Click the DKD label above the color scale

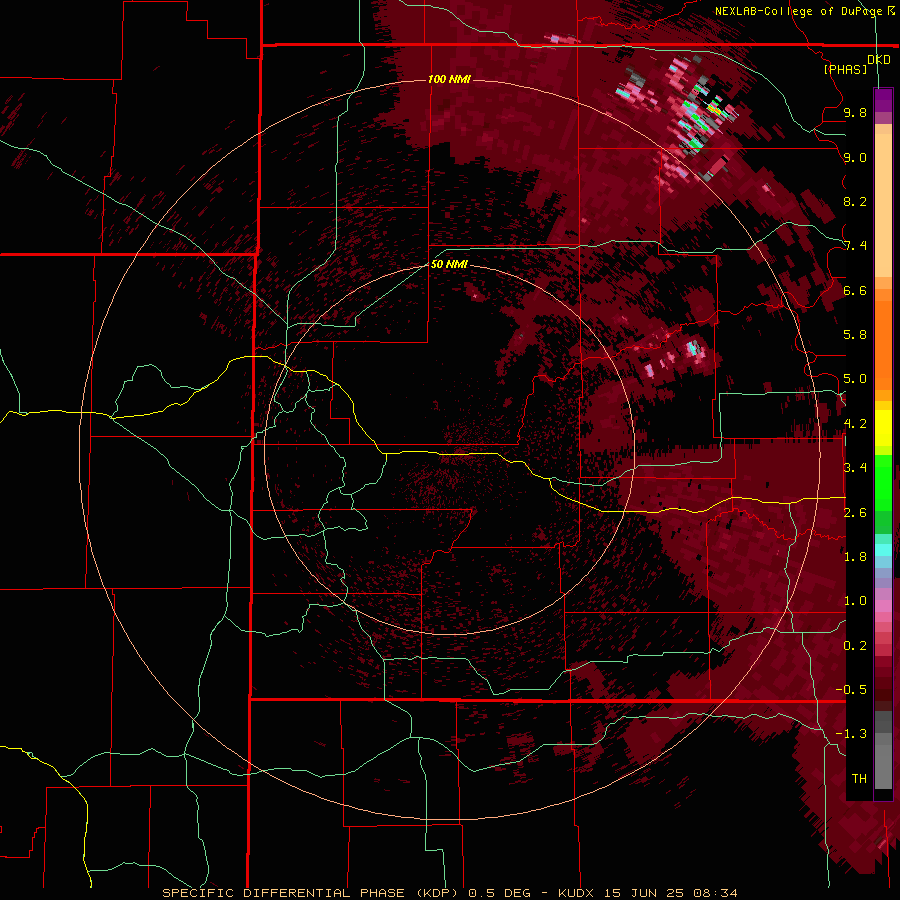[878, 60]
